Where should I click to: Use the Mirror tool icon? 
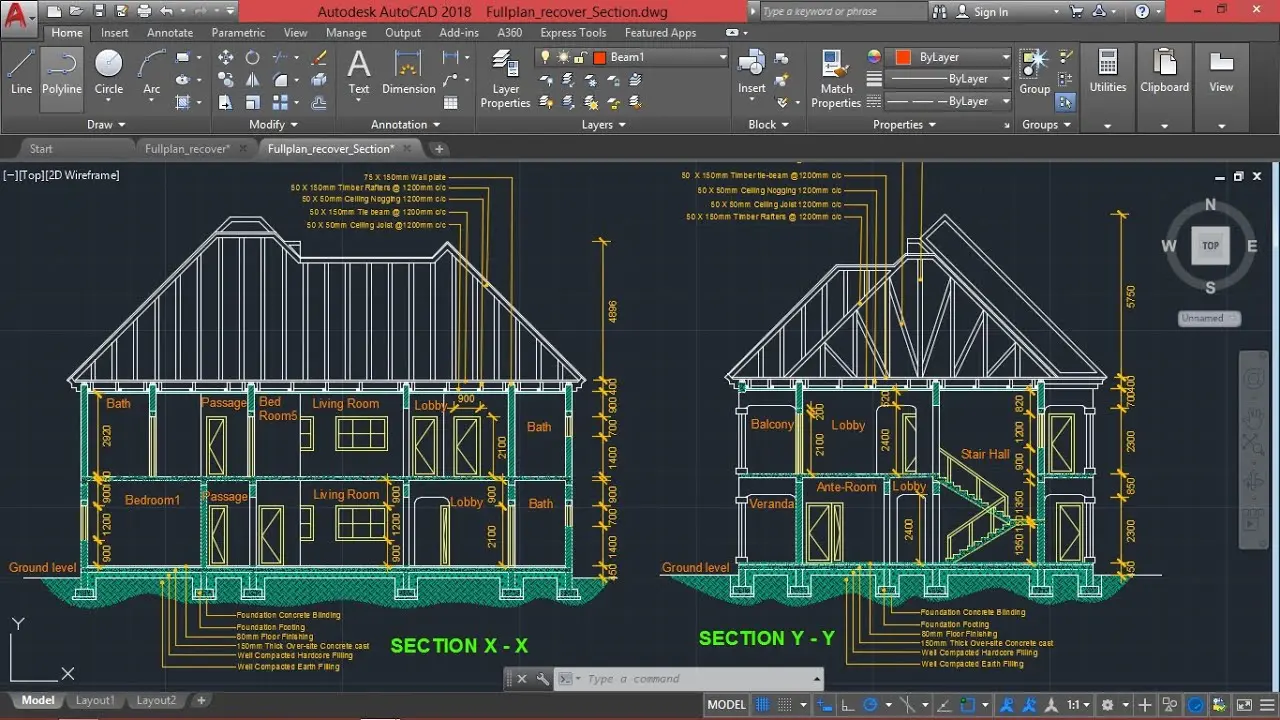(x=253, y=80)
